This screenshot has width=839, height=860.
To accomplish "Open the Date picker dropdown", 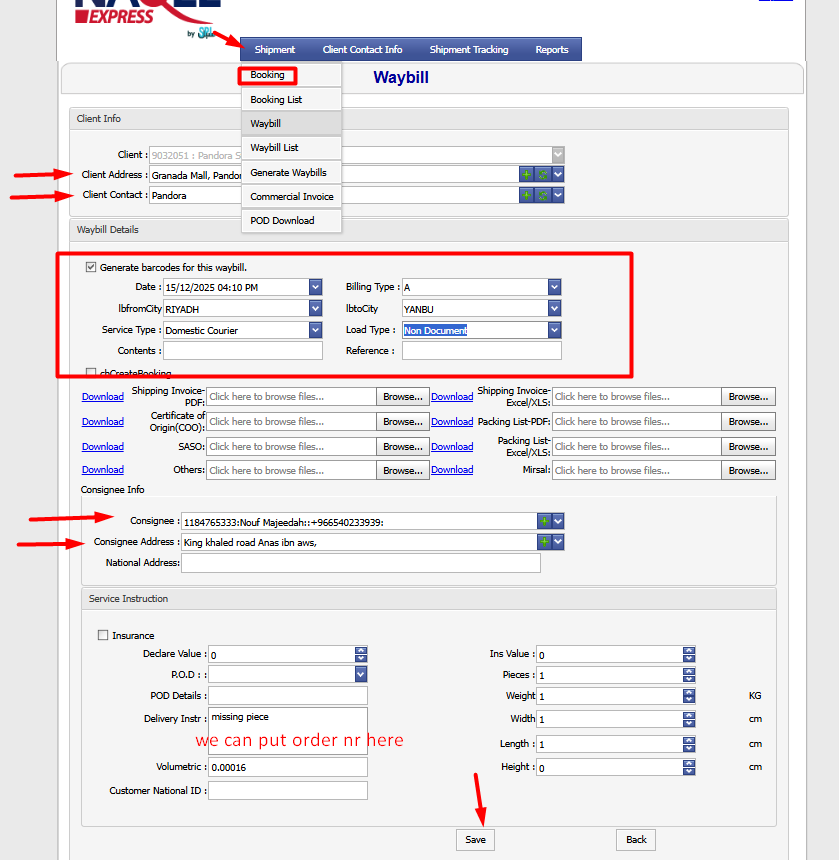I will (x=315, y=287).
